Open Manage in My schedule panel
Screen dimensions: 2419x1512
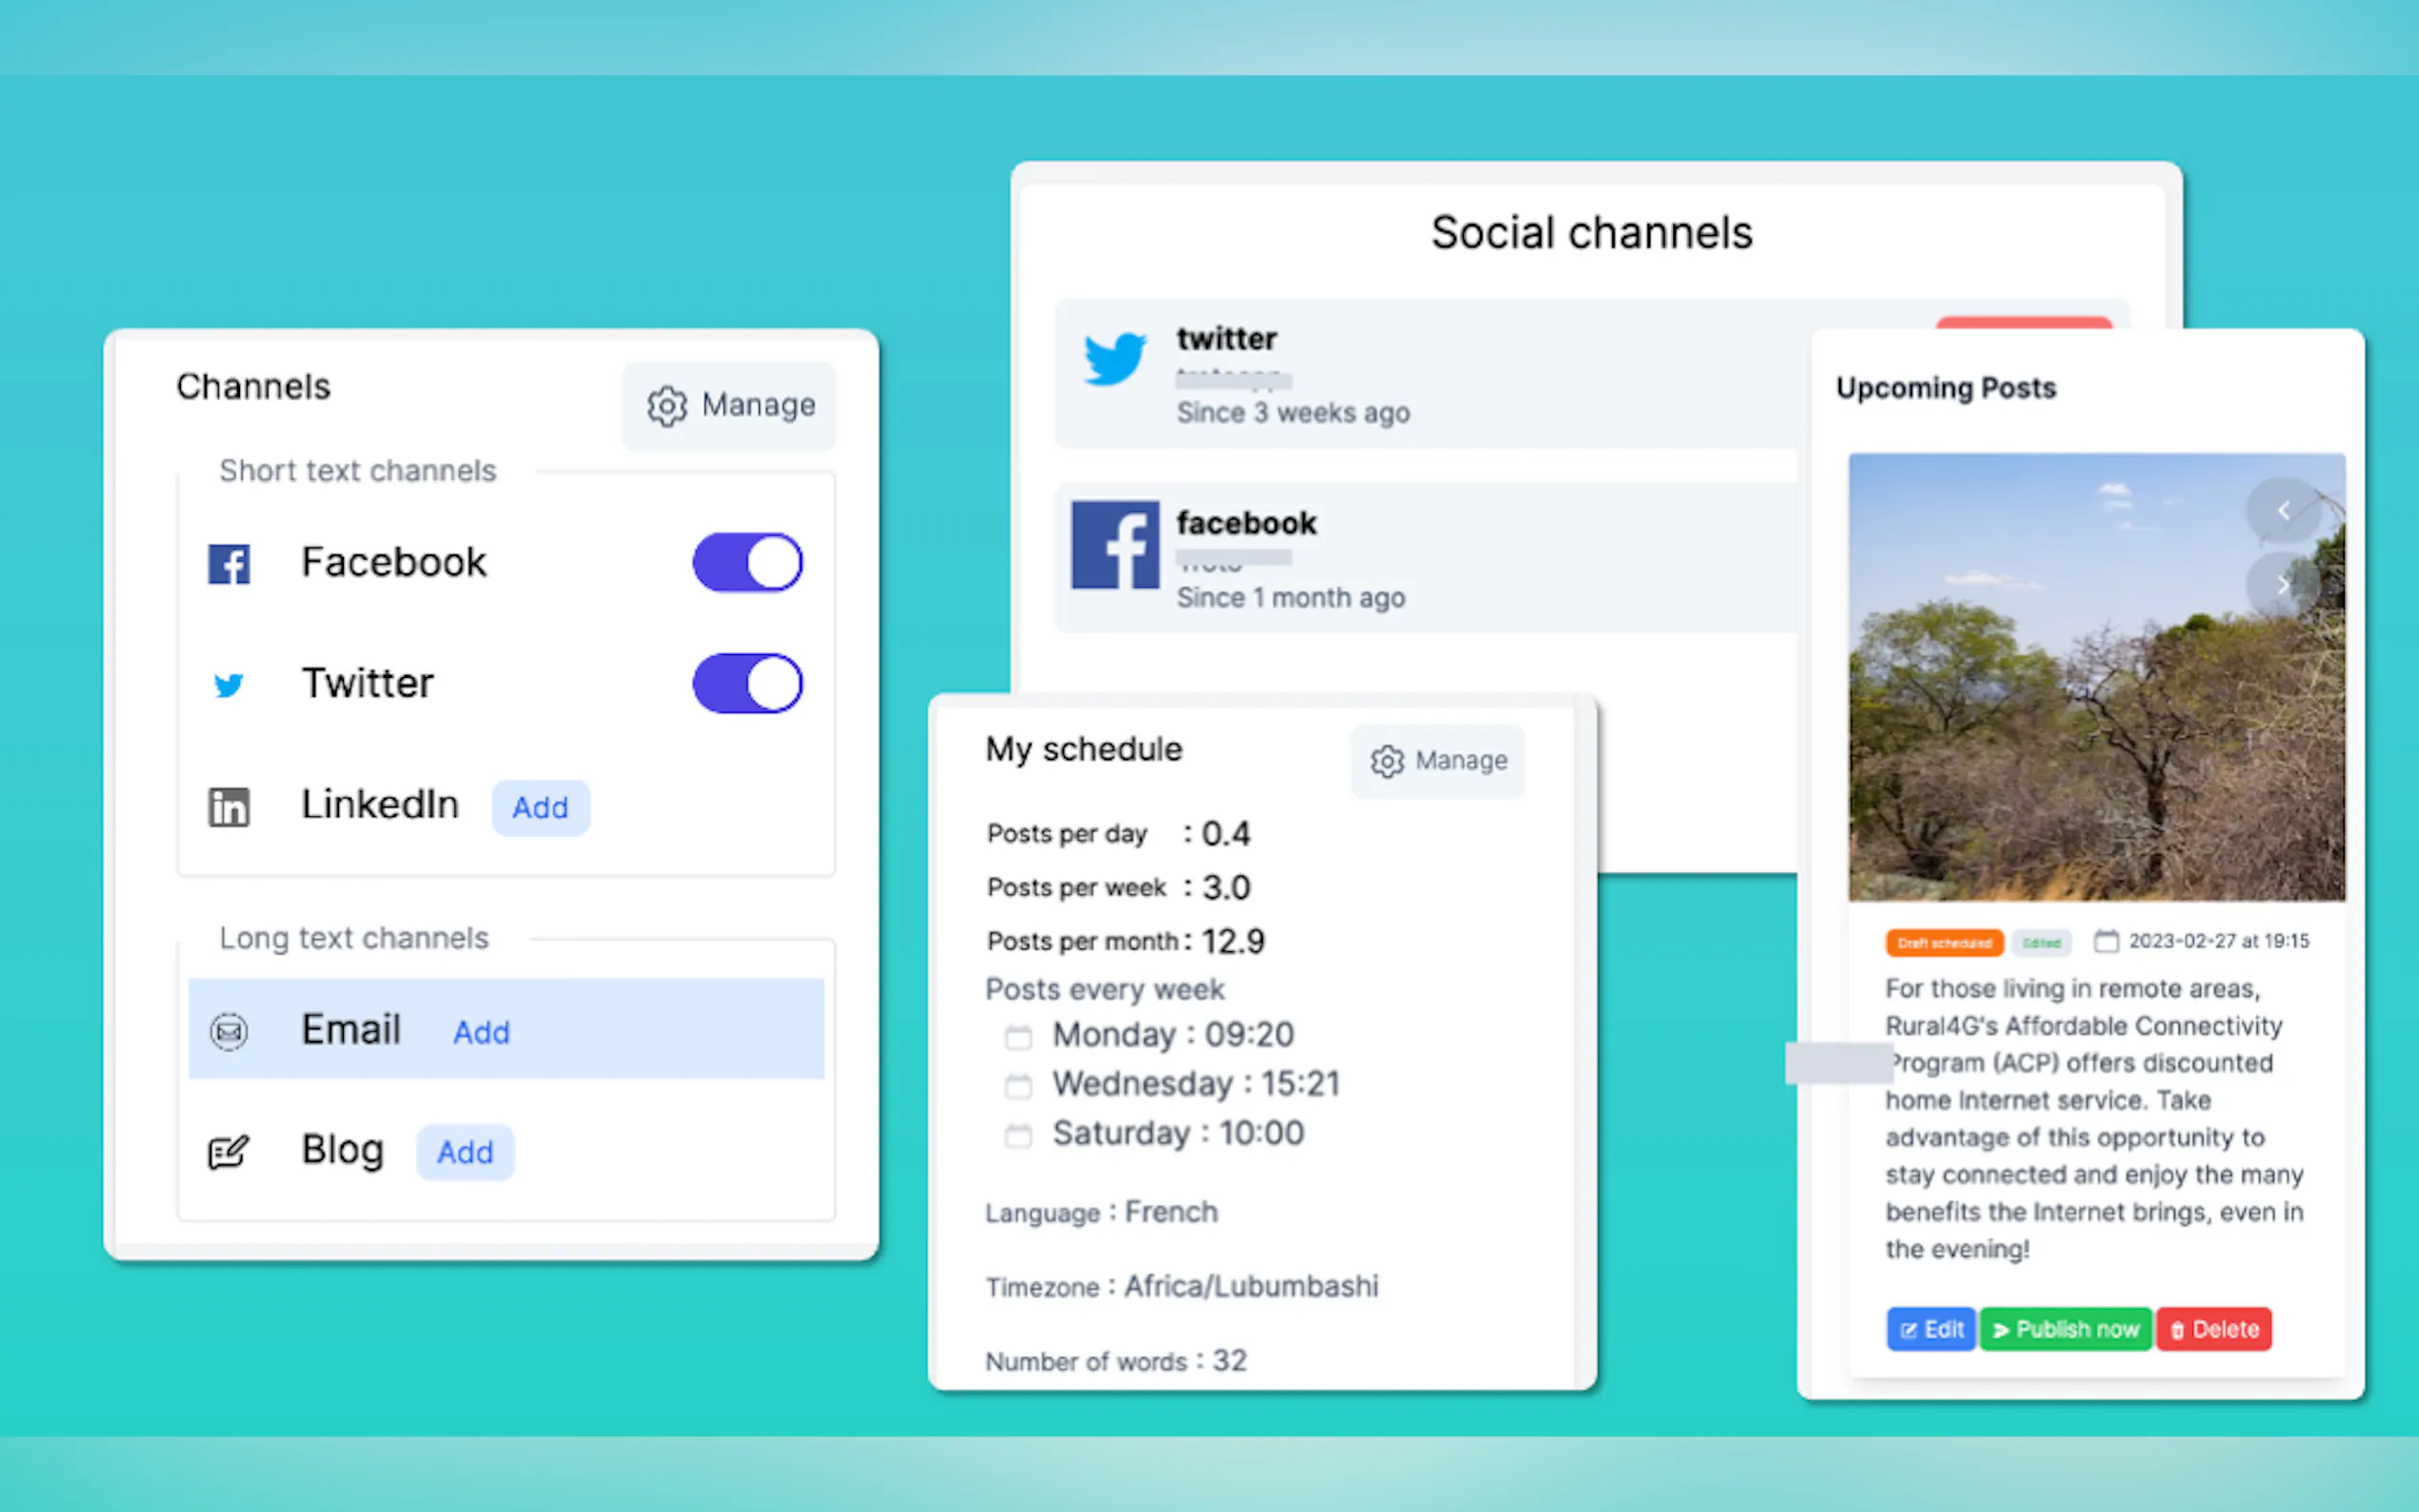coord(1437,761)
